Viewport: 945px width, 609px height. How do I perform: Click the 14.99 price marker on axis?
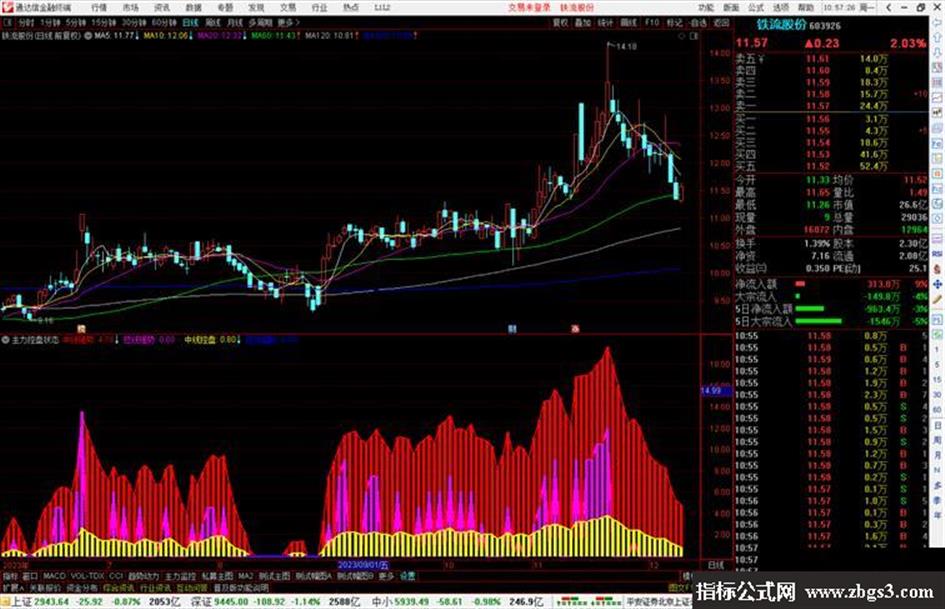716,391
